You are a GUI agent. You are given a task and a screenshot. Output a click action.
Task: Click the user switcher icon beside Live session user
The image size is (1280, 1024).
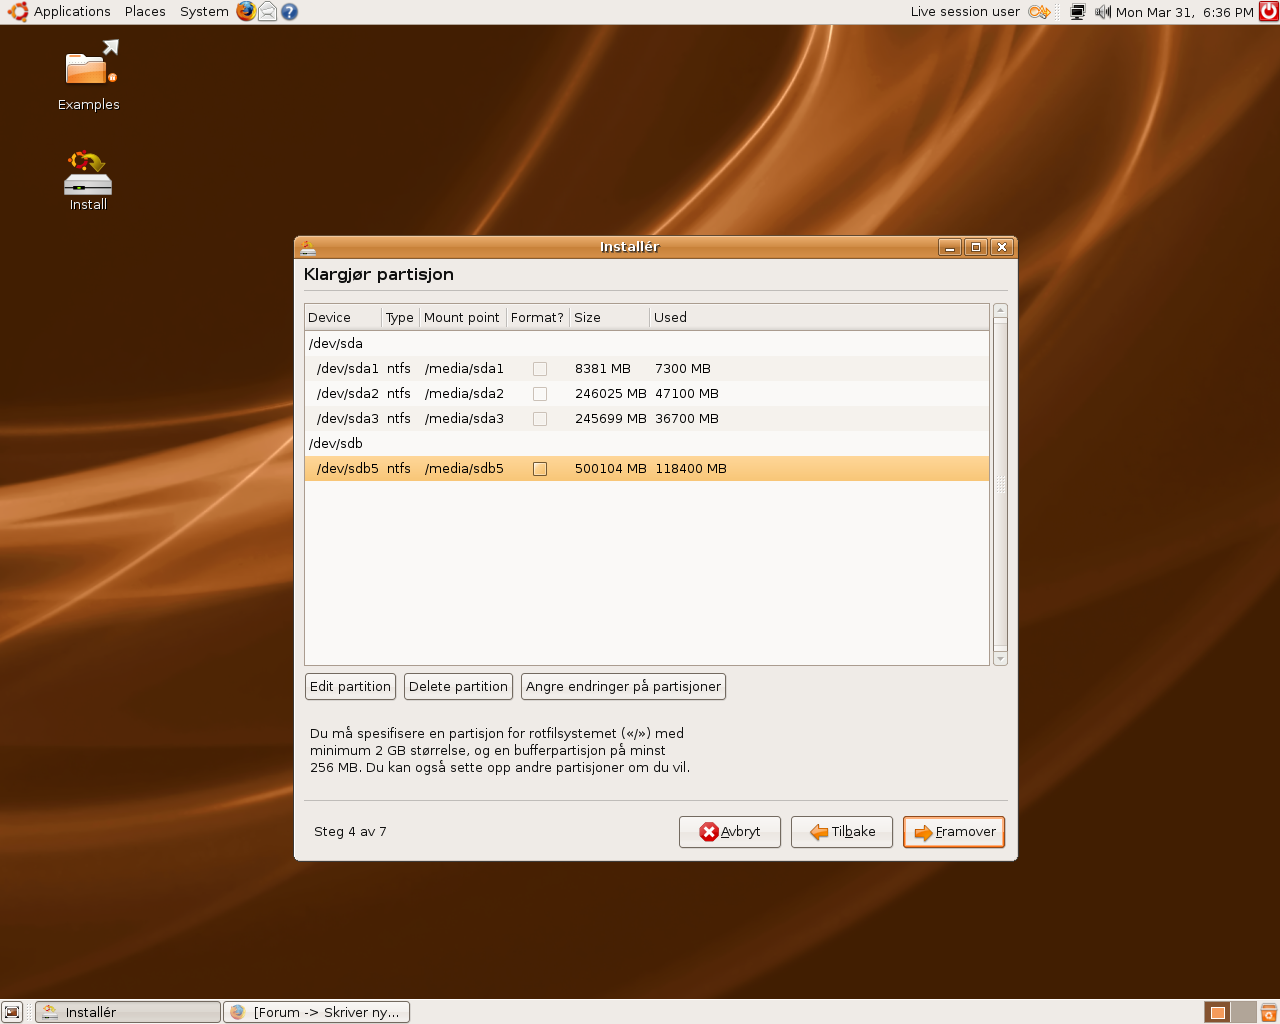click(1039, 12)
